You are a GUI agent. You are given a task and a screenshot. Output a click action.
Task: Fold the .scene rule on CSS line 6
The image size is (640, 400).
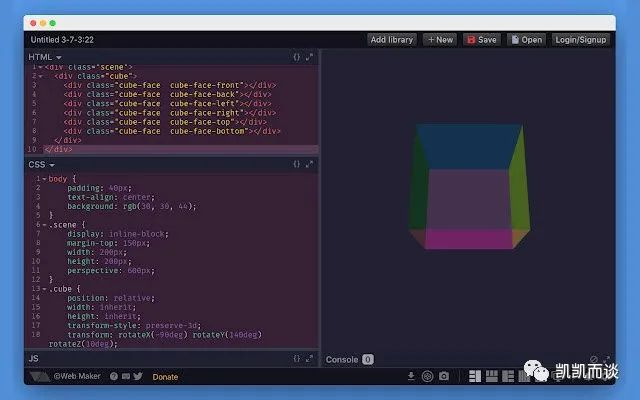pos(44,225)
